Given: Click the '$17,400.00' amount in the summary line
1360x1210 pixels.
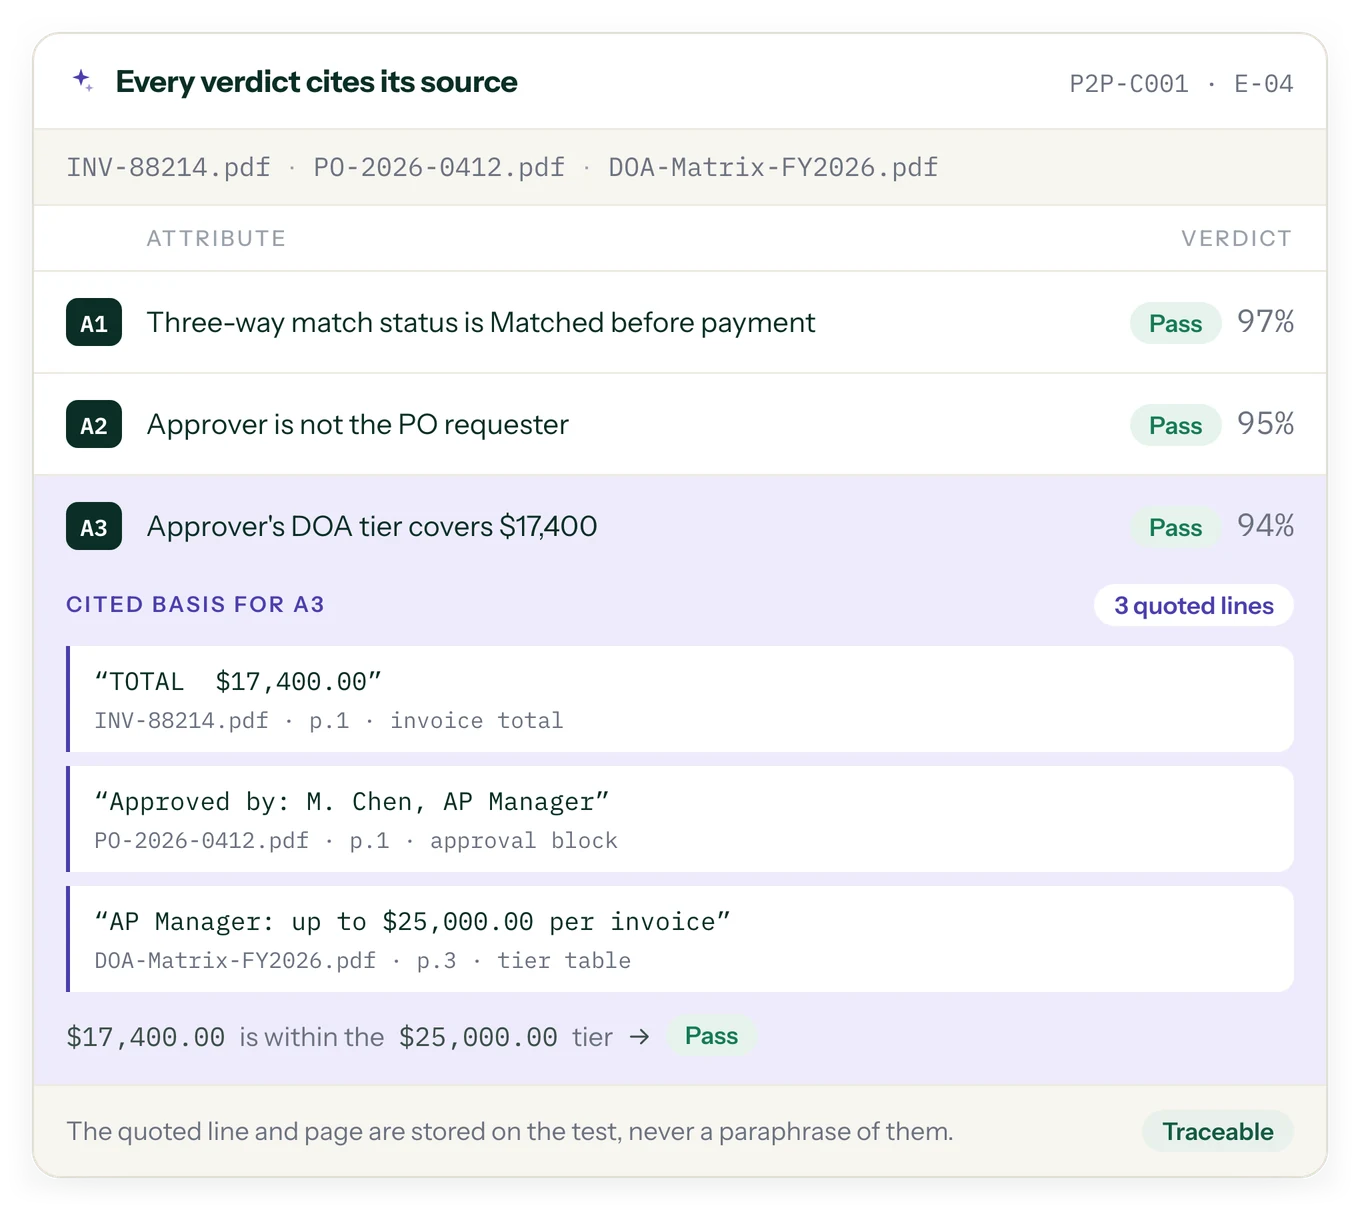Looking at the screenshot, I should (146, 1037).
